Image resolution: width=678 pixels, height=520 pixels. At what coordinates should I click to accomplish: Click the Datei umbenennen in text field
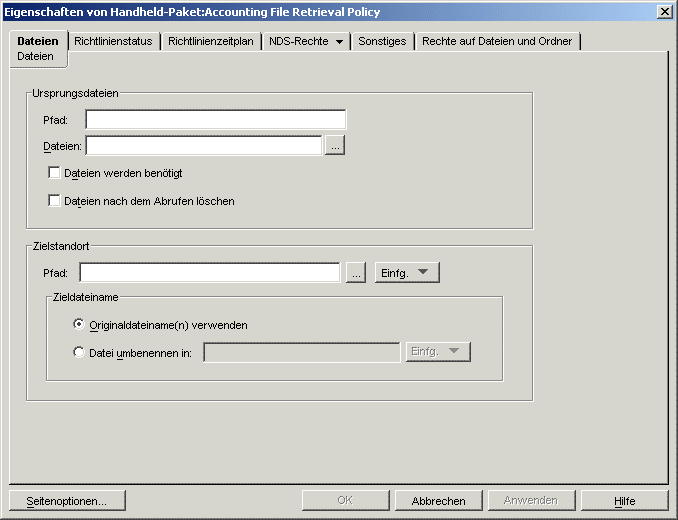302,352
